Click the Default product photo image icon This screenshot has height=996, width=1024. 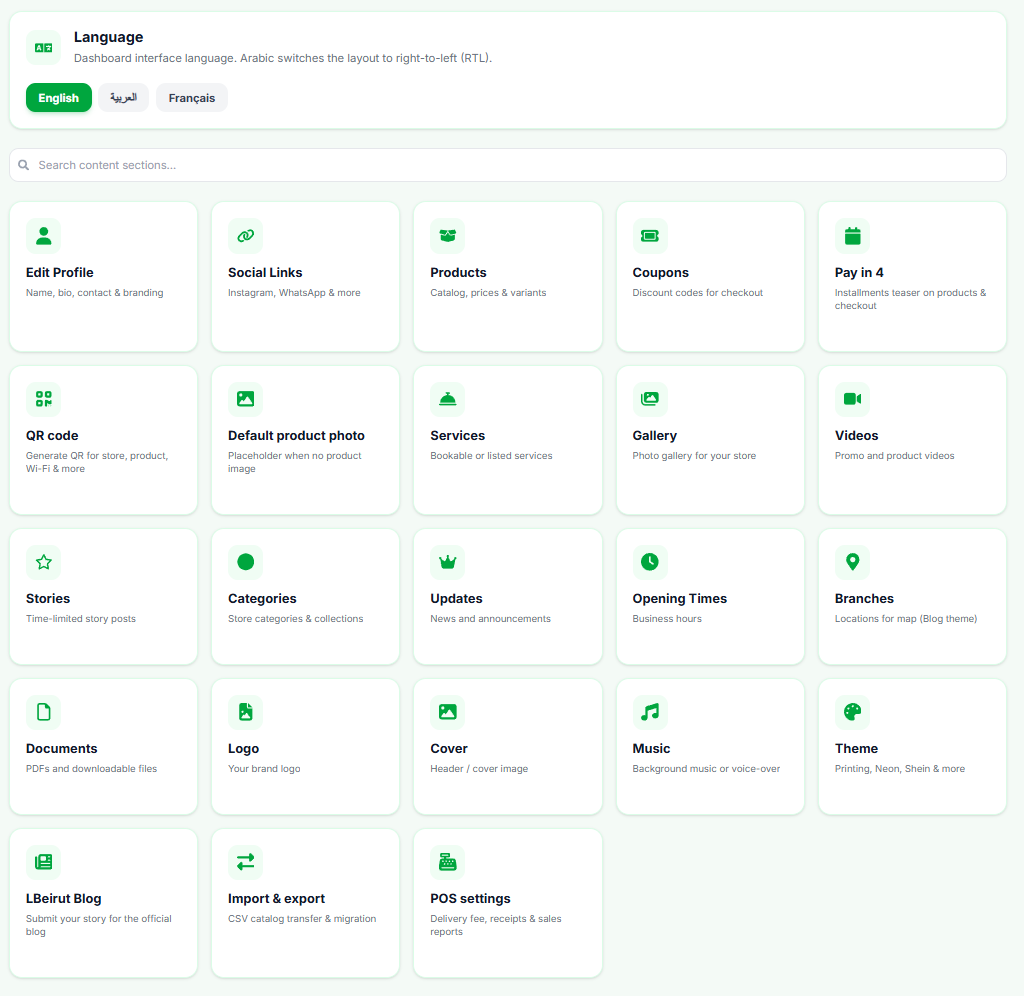click(x=246, y=399)
